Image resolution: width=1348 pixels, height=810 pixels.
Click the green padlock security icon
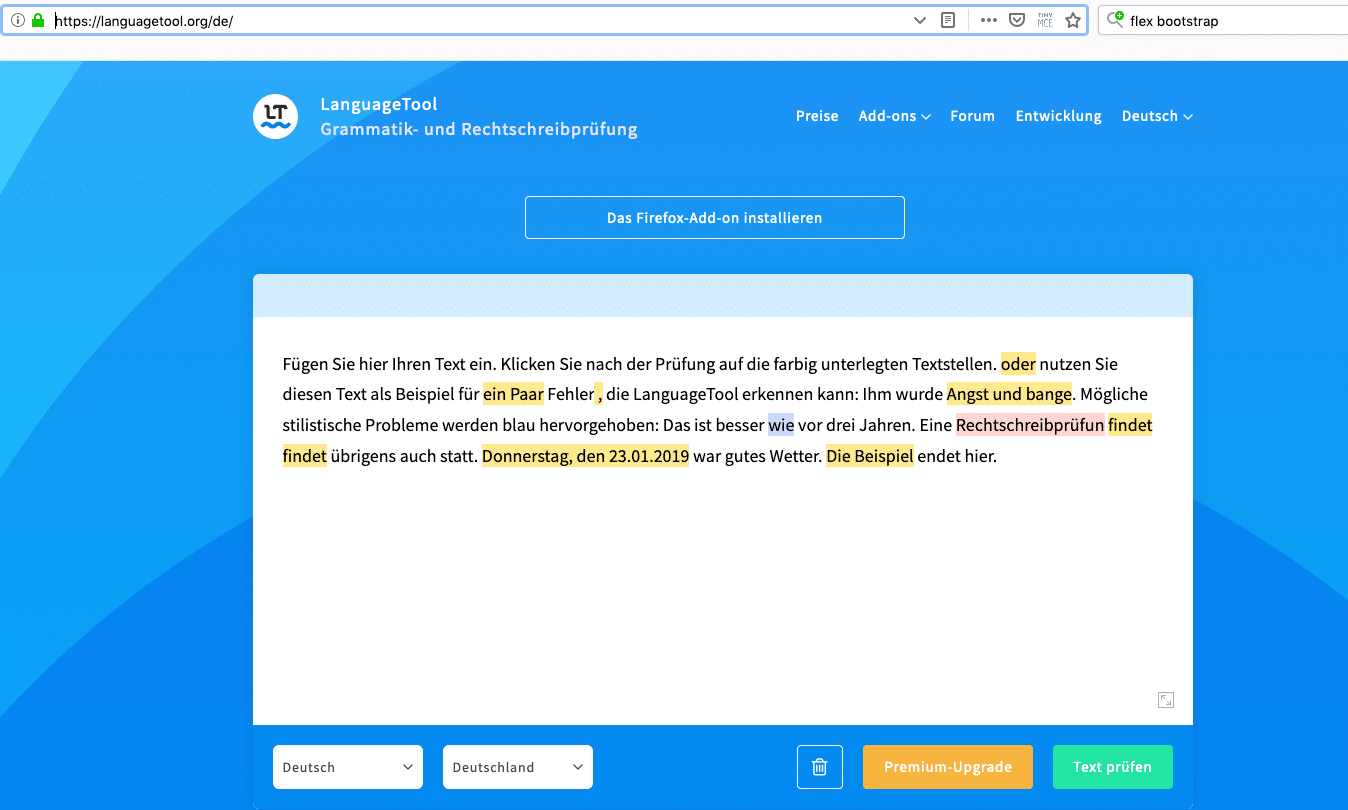(38, 20)
